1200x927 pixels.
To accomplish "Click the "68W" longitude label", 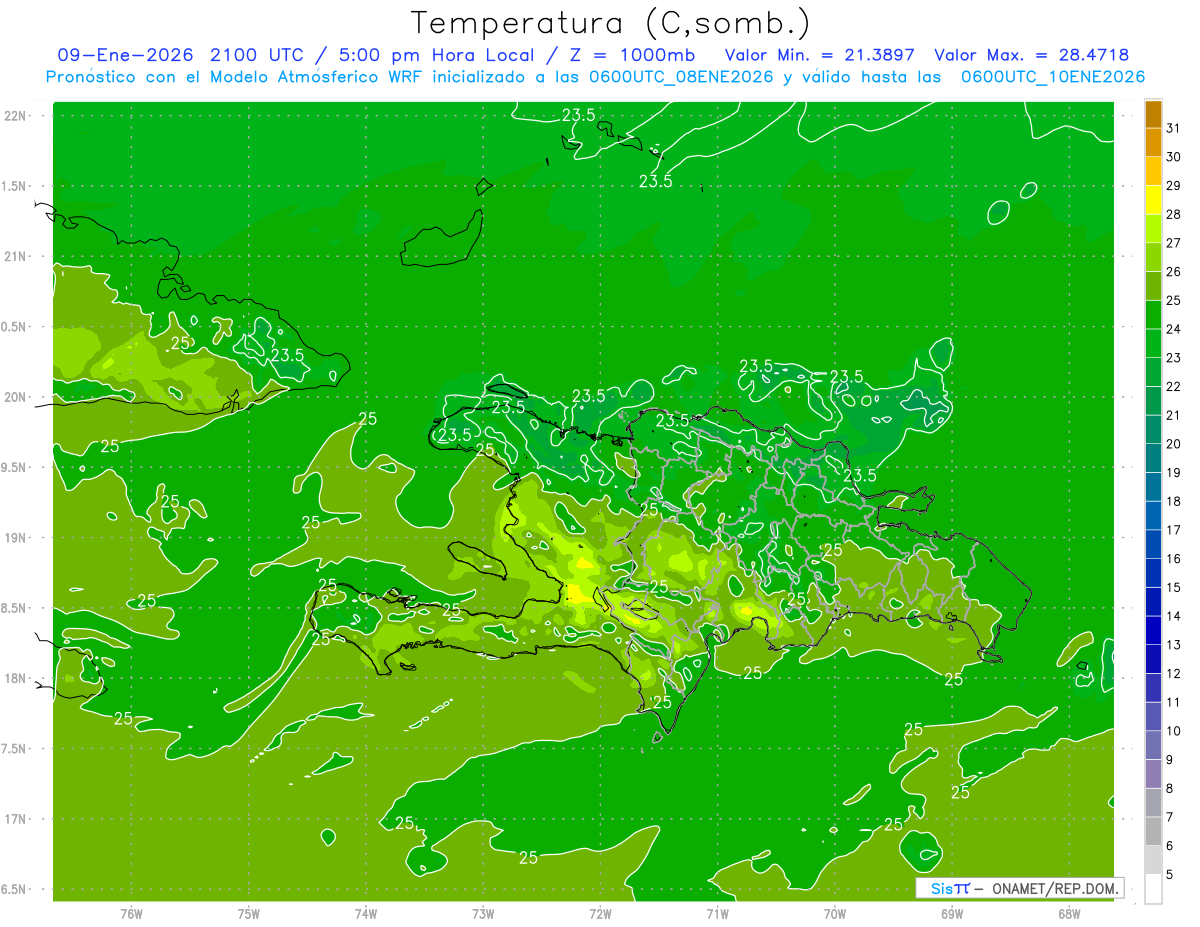I will [1069, 914].
